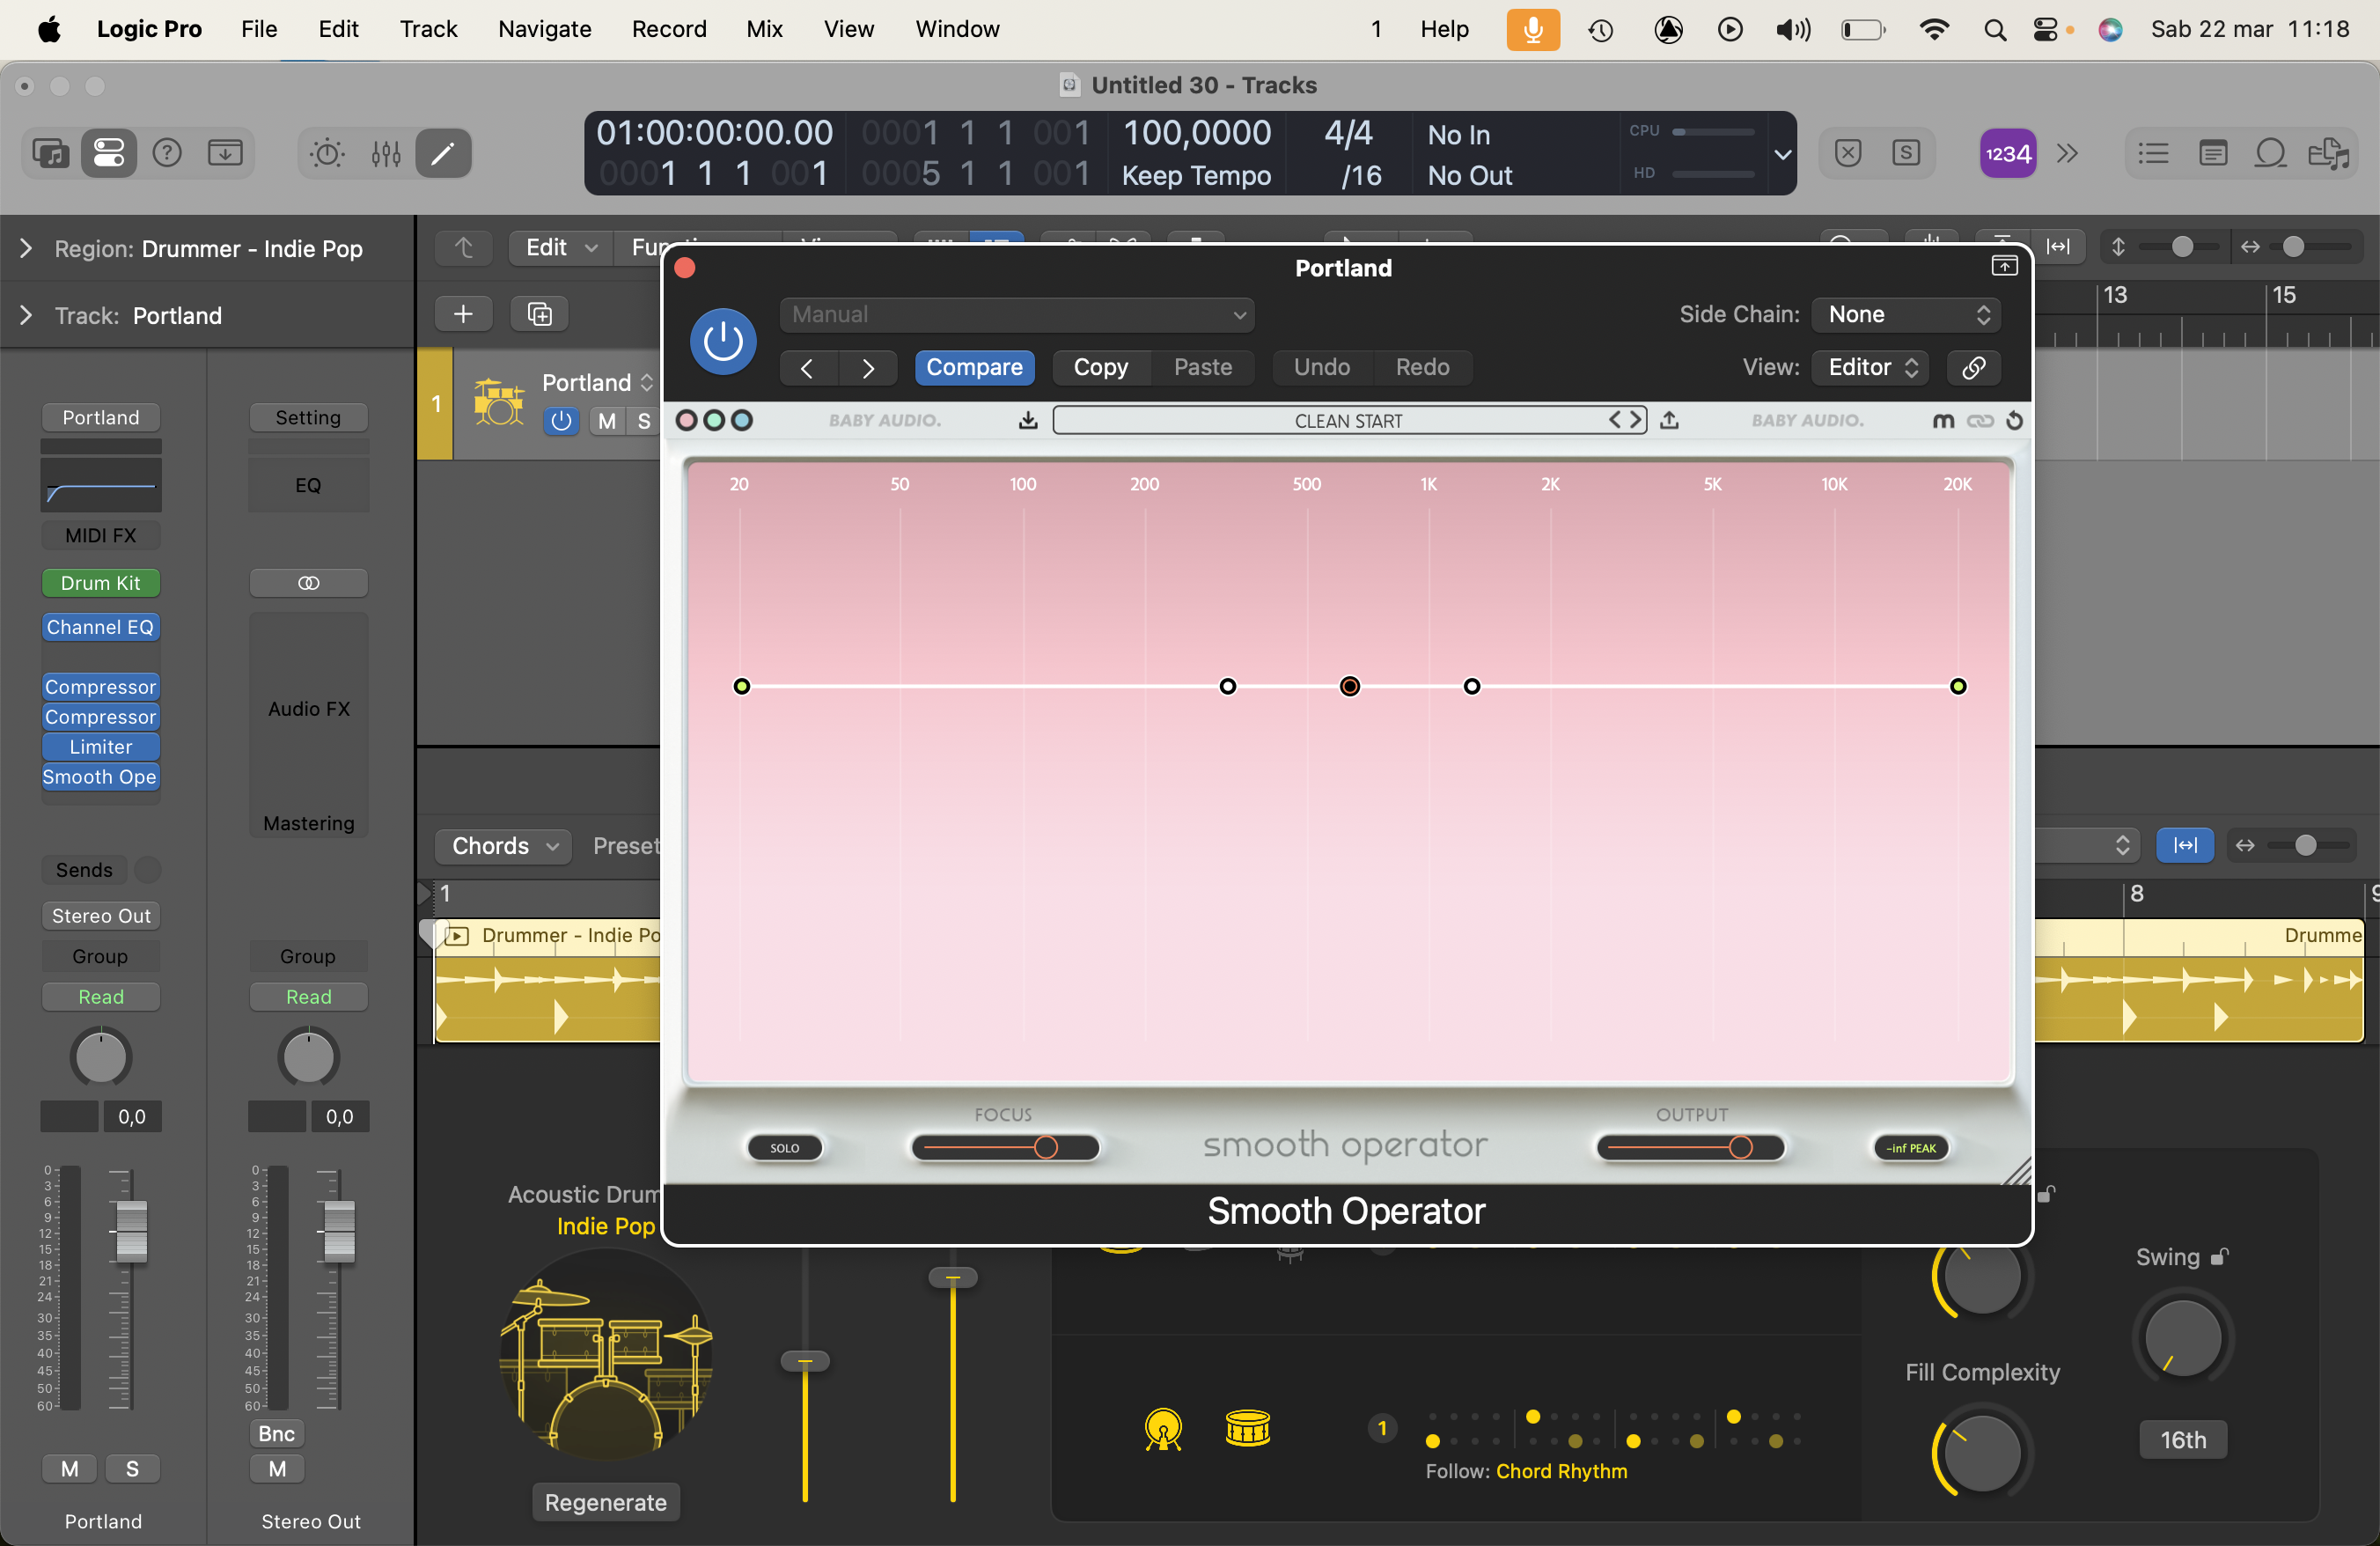2380x1546 pixels.
Task: Click the count-in 1234 purple button
Action: tap(2008, 153)
